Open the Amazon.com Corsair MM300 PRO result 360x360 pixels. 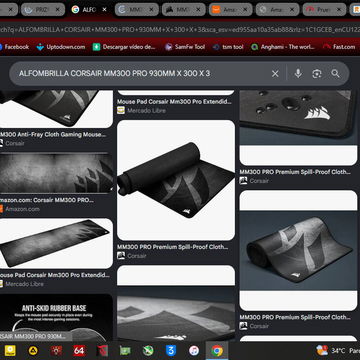pyautogui.click(x=47, y=200)
